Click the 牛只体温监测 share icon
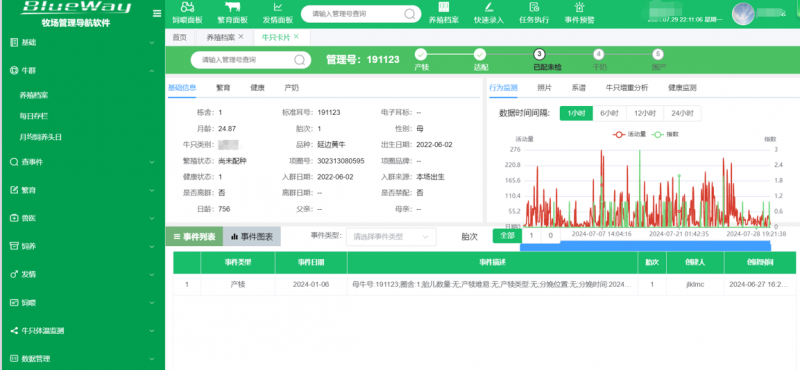 pyautogui.click(x=14, y=330)
